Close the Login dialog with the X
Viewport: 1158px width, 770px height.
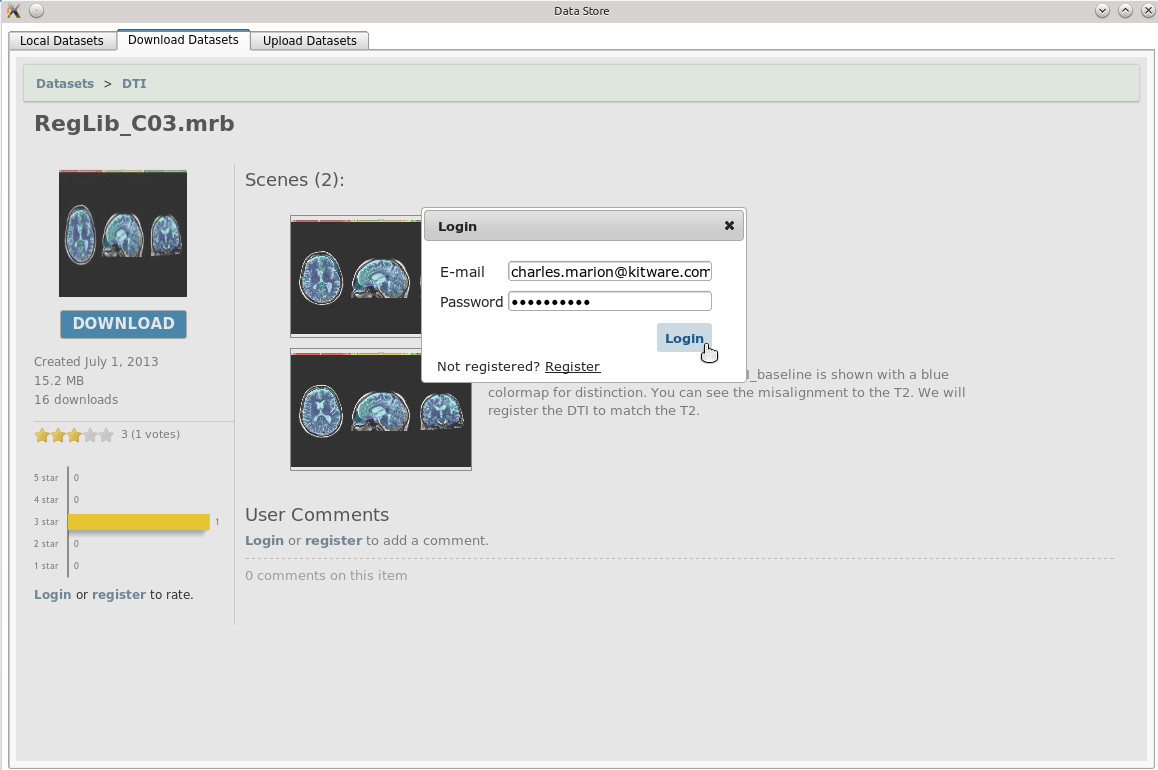[x=729, y=226]
